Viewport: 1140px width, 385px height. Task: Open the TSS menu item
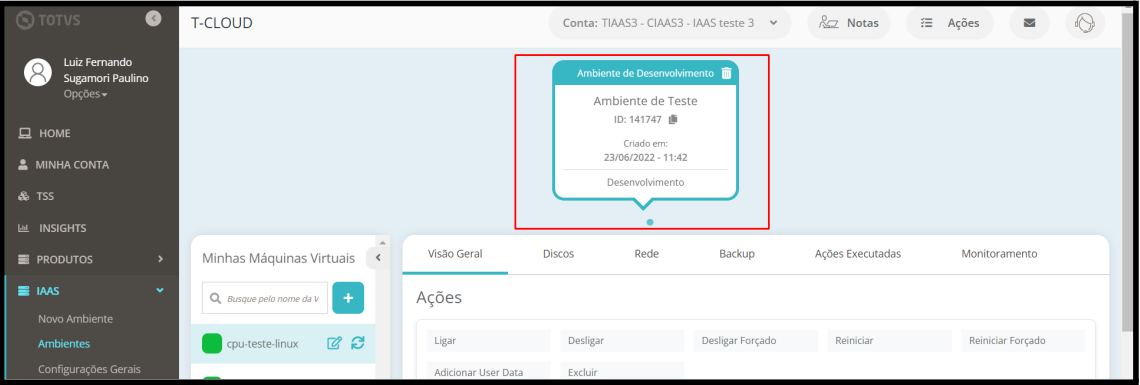point(36,196)
